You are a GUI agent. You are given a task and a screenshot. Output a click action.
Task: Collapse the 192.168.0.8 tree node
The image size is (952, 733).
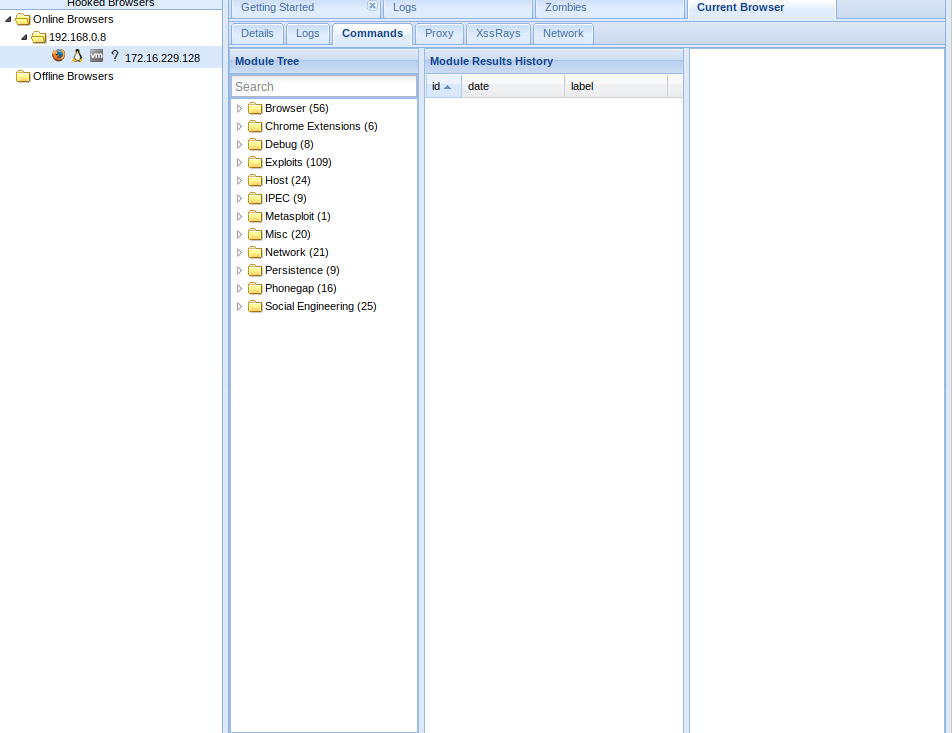coord(24,38)
